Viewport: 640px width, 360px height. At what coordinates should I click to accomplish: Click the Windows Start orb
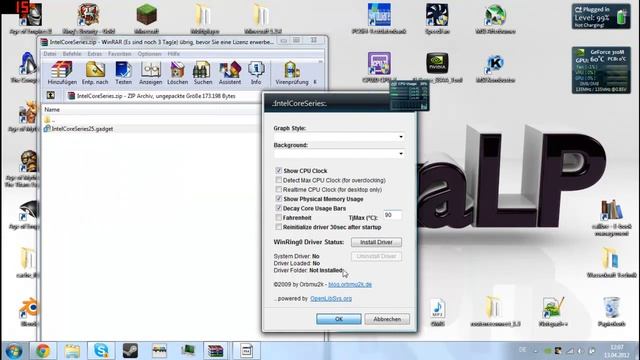point(14,351)
